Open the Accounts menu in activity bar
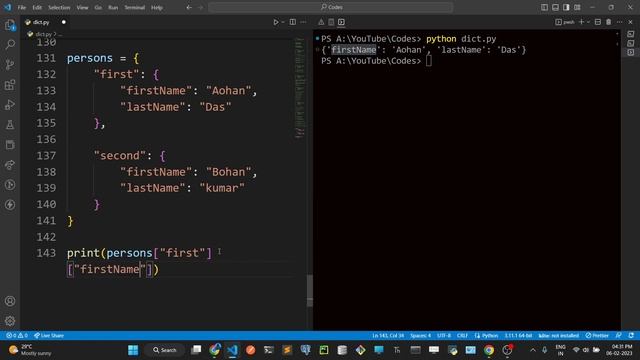Screen dimensions: 640x360 10,301
